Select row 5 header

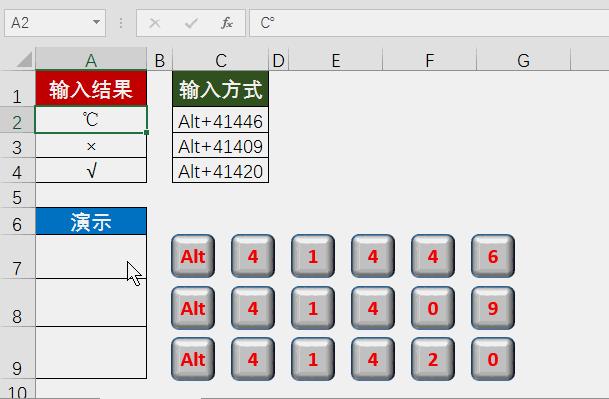(x=17, y=195)
